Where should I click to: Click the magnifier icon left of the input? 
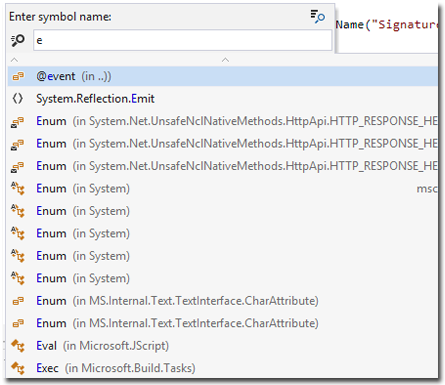click(18, 40)
